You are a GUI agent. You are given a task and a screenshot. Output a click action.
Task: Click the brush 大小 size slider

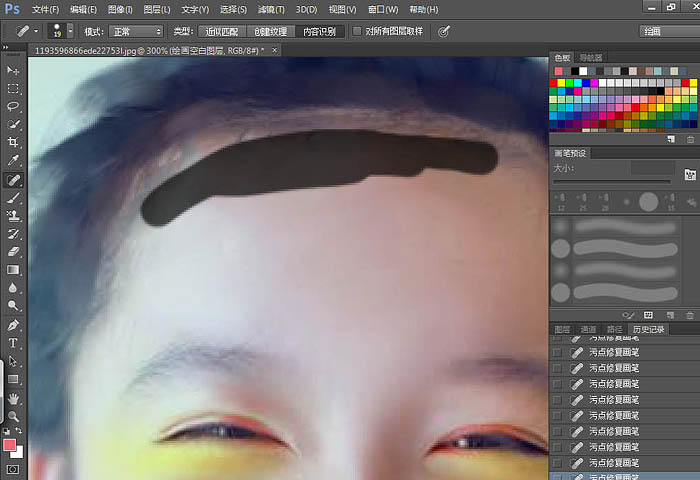(612, 182)
